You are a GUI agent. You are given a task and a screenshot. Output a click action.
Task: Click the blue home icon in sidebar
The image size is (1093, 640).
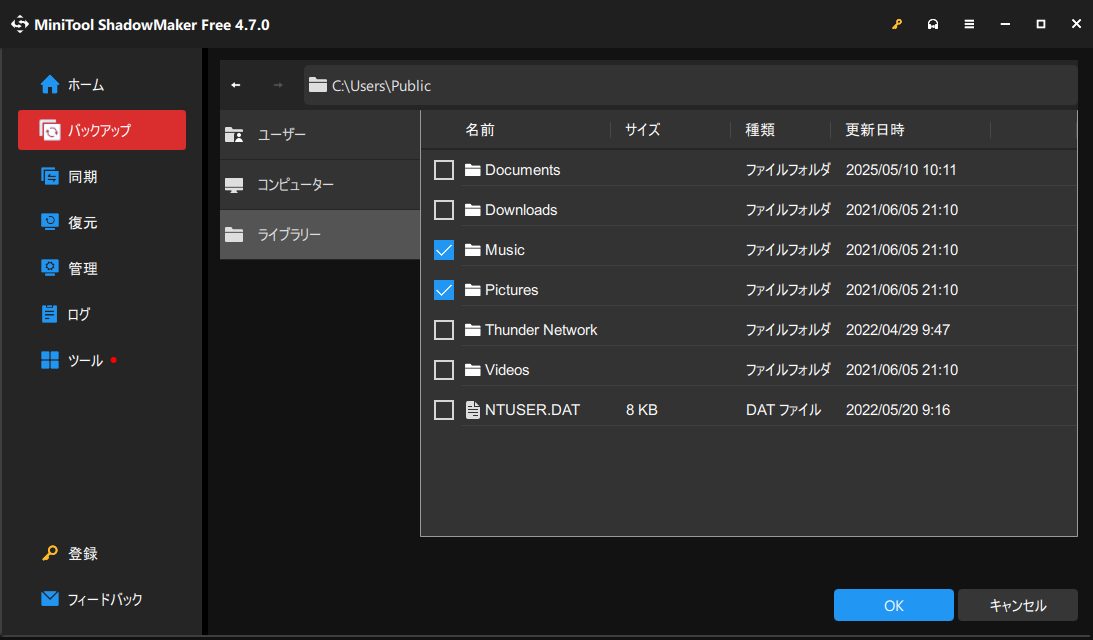click(x=49, y=84)
